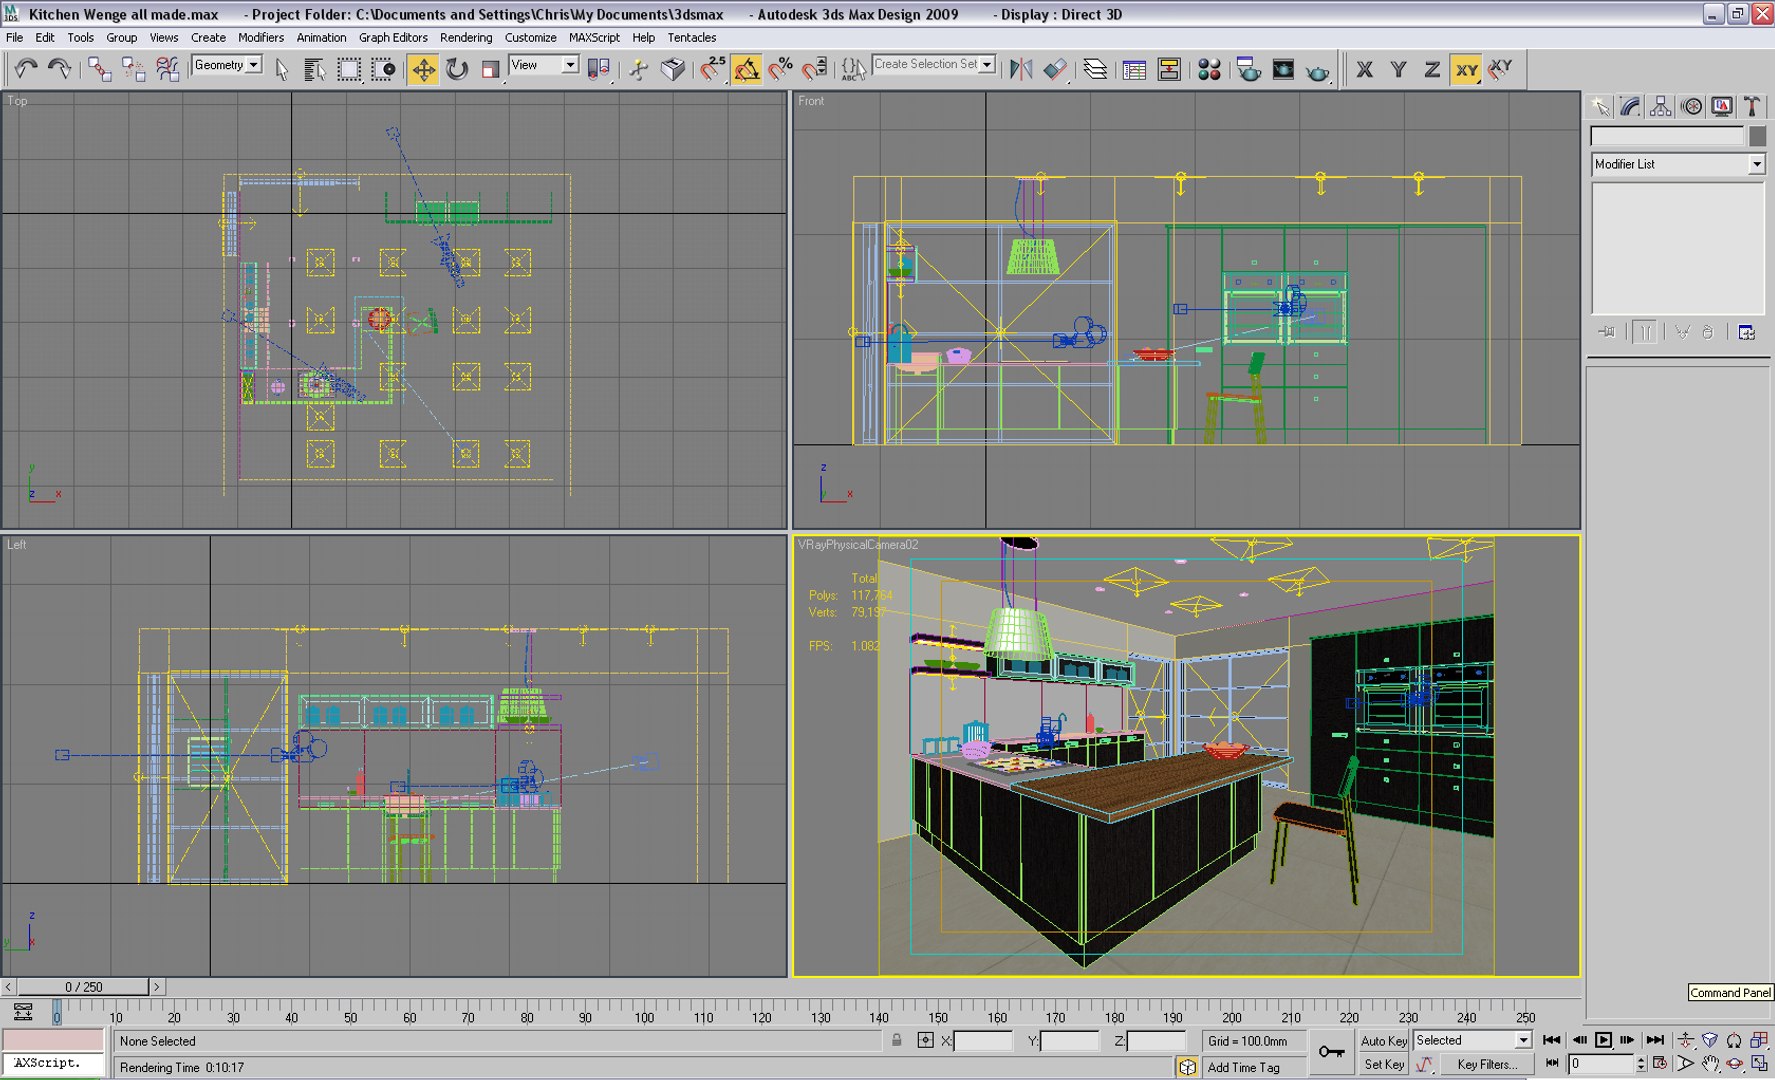1775x1080 pixels.
Task: Activate the Select and Move tool
Action: pos(423,69)
